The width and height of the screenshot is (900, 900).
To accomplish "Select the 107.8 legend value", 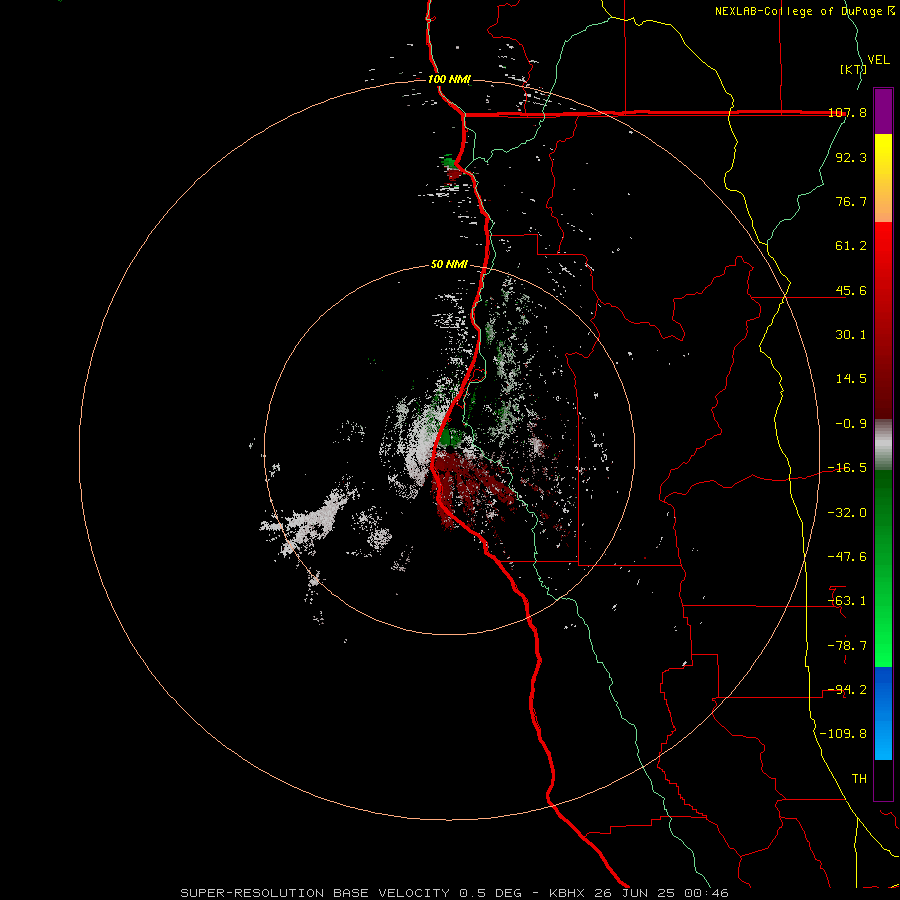I will 847,112.
